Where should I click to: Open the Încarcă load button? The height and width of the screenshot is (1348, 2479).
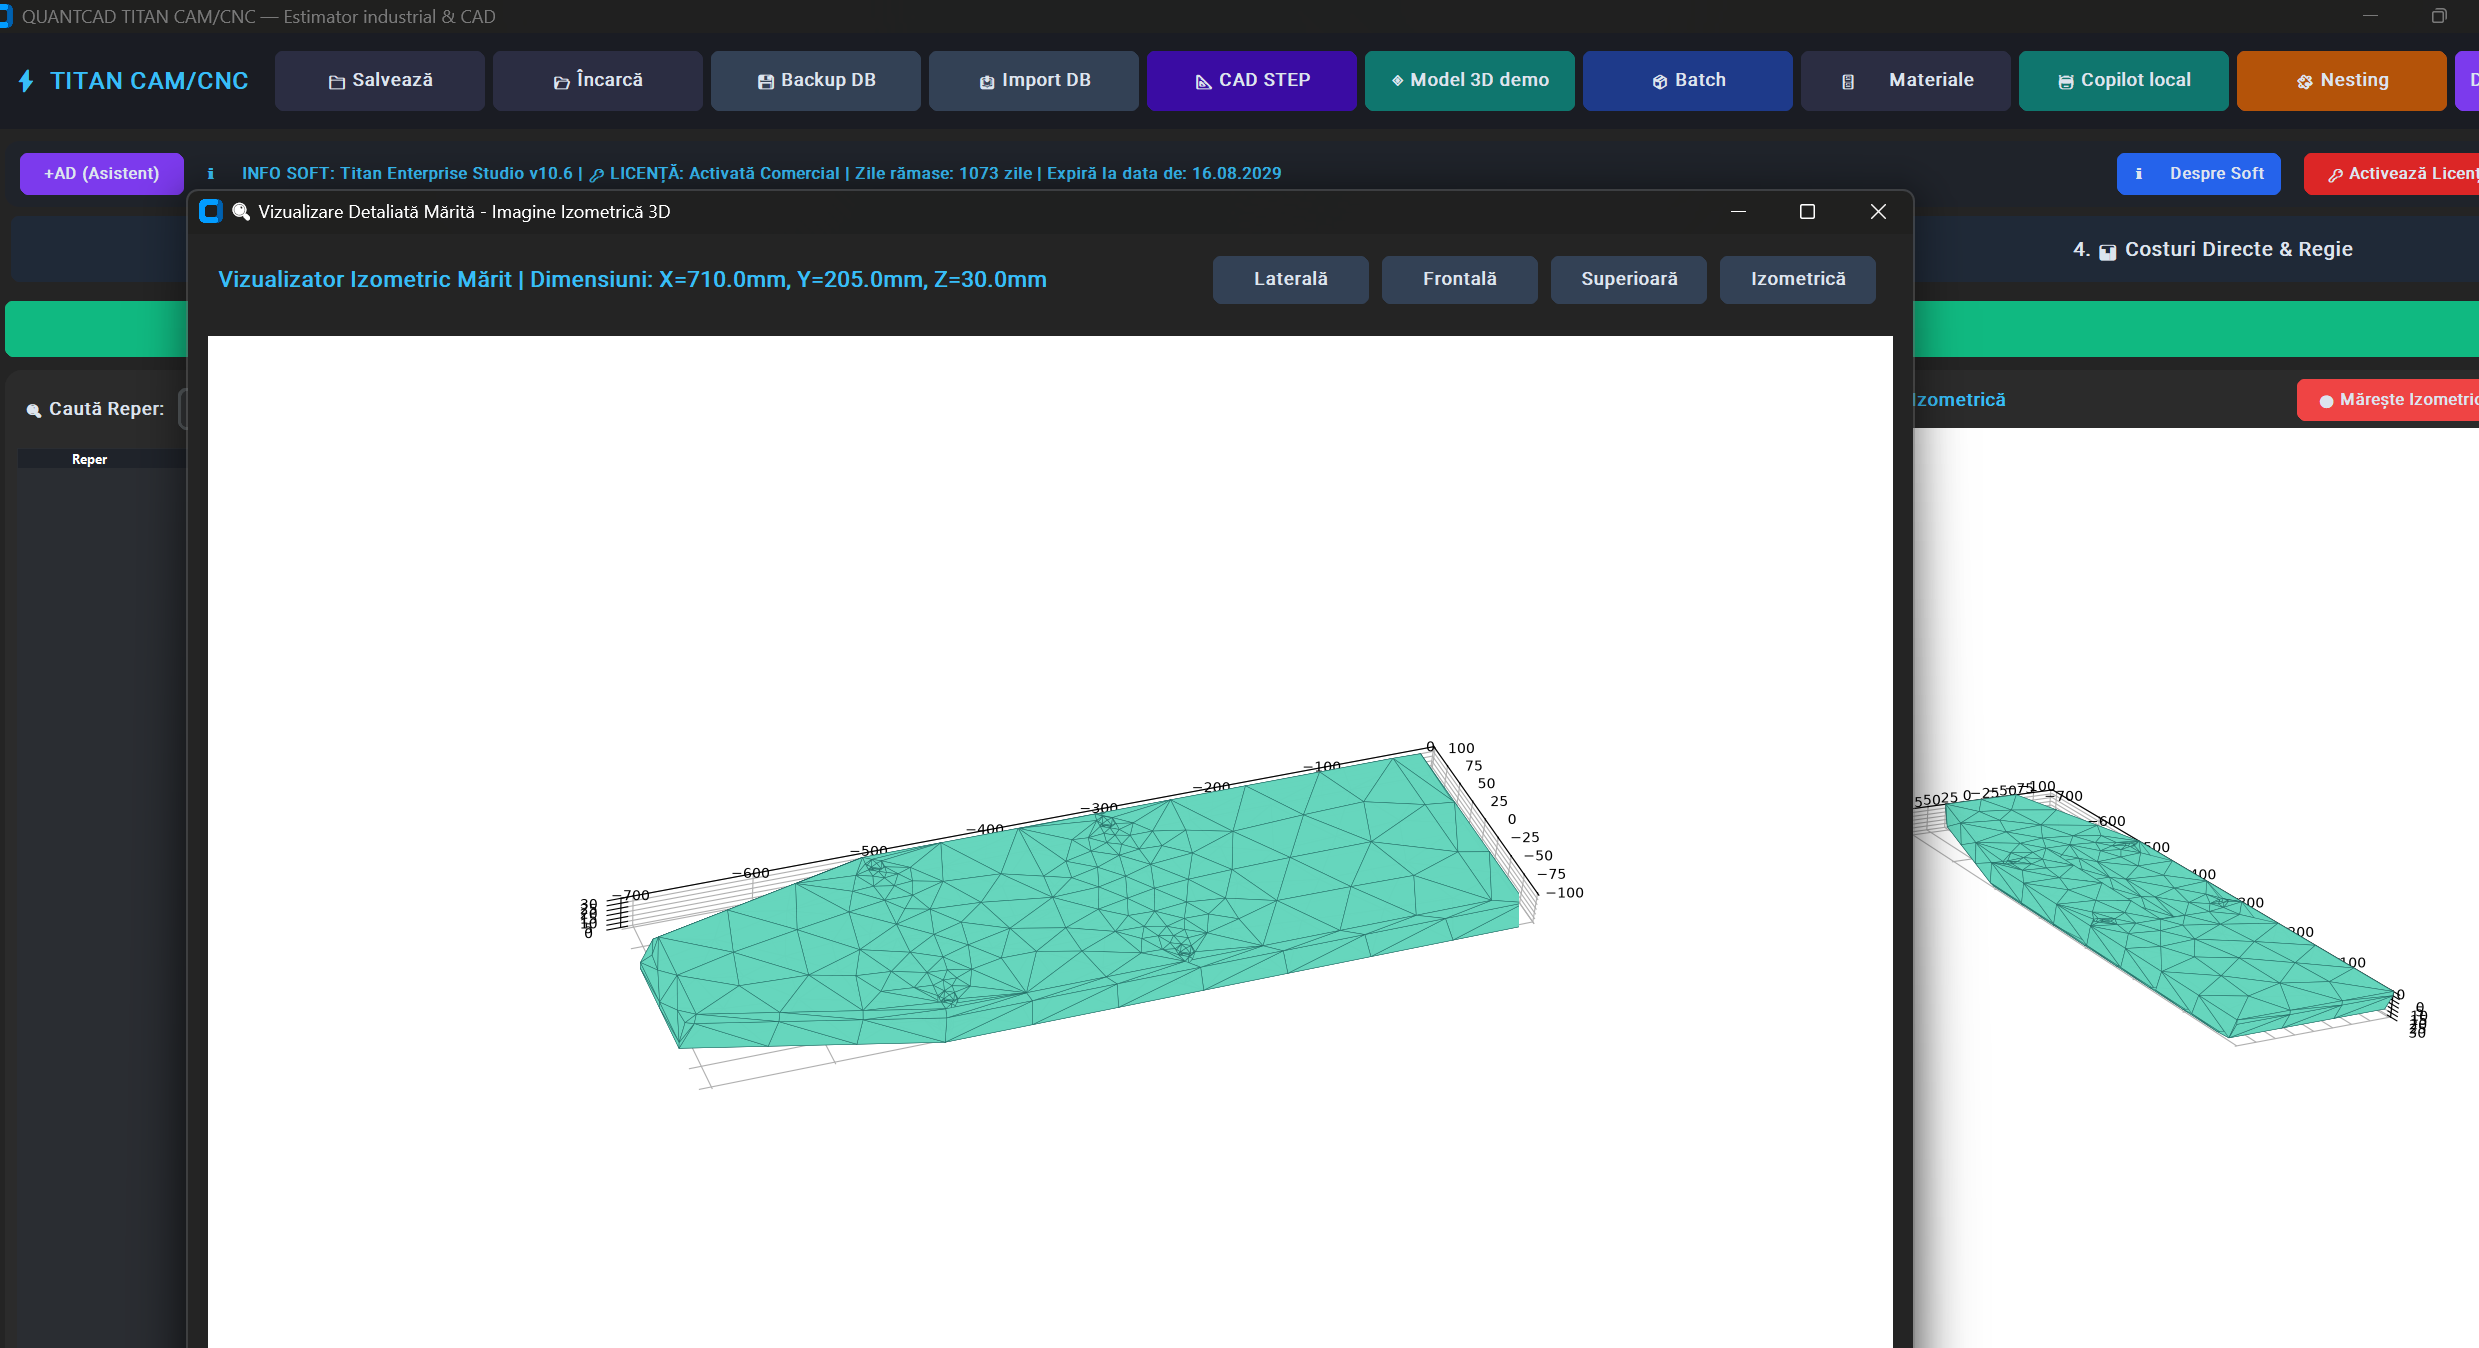pyautogui.click(x=598, y=80)
